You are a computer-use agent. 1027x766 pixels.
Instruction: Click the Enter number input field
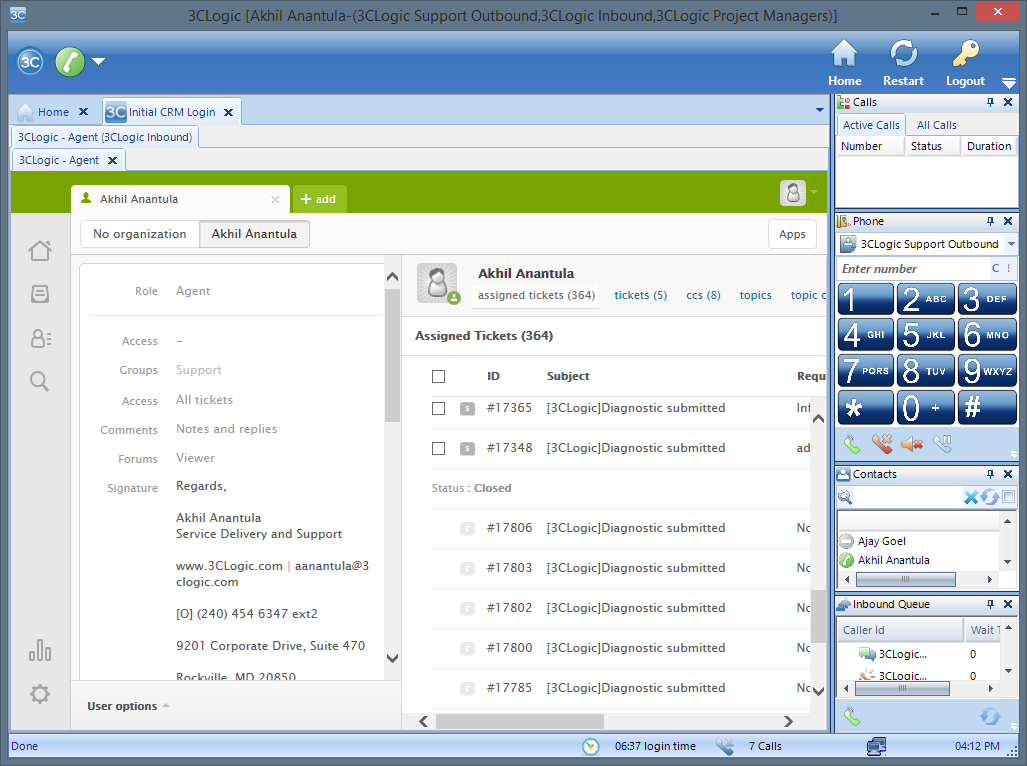[912, 269]
